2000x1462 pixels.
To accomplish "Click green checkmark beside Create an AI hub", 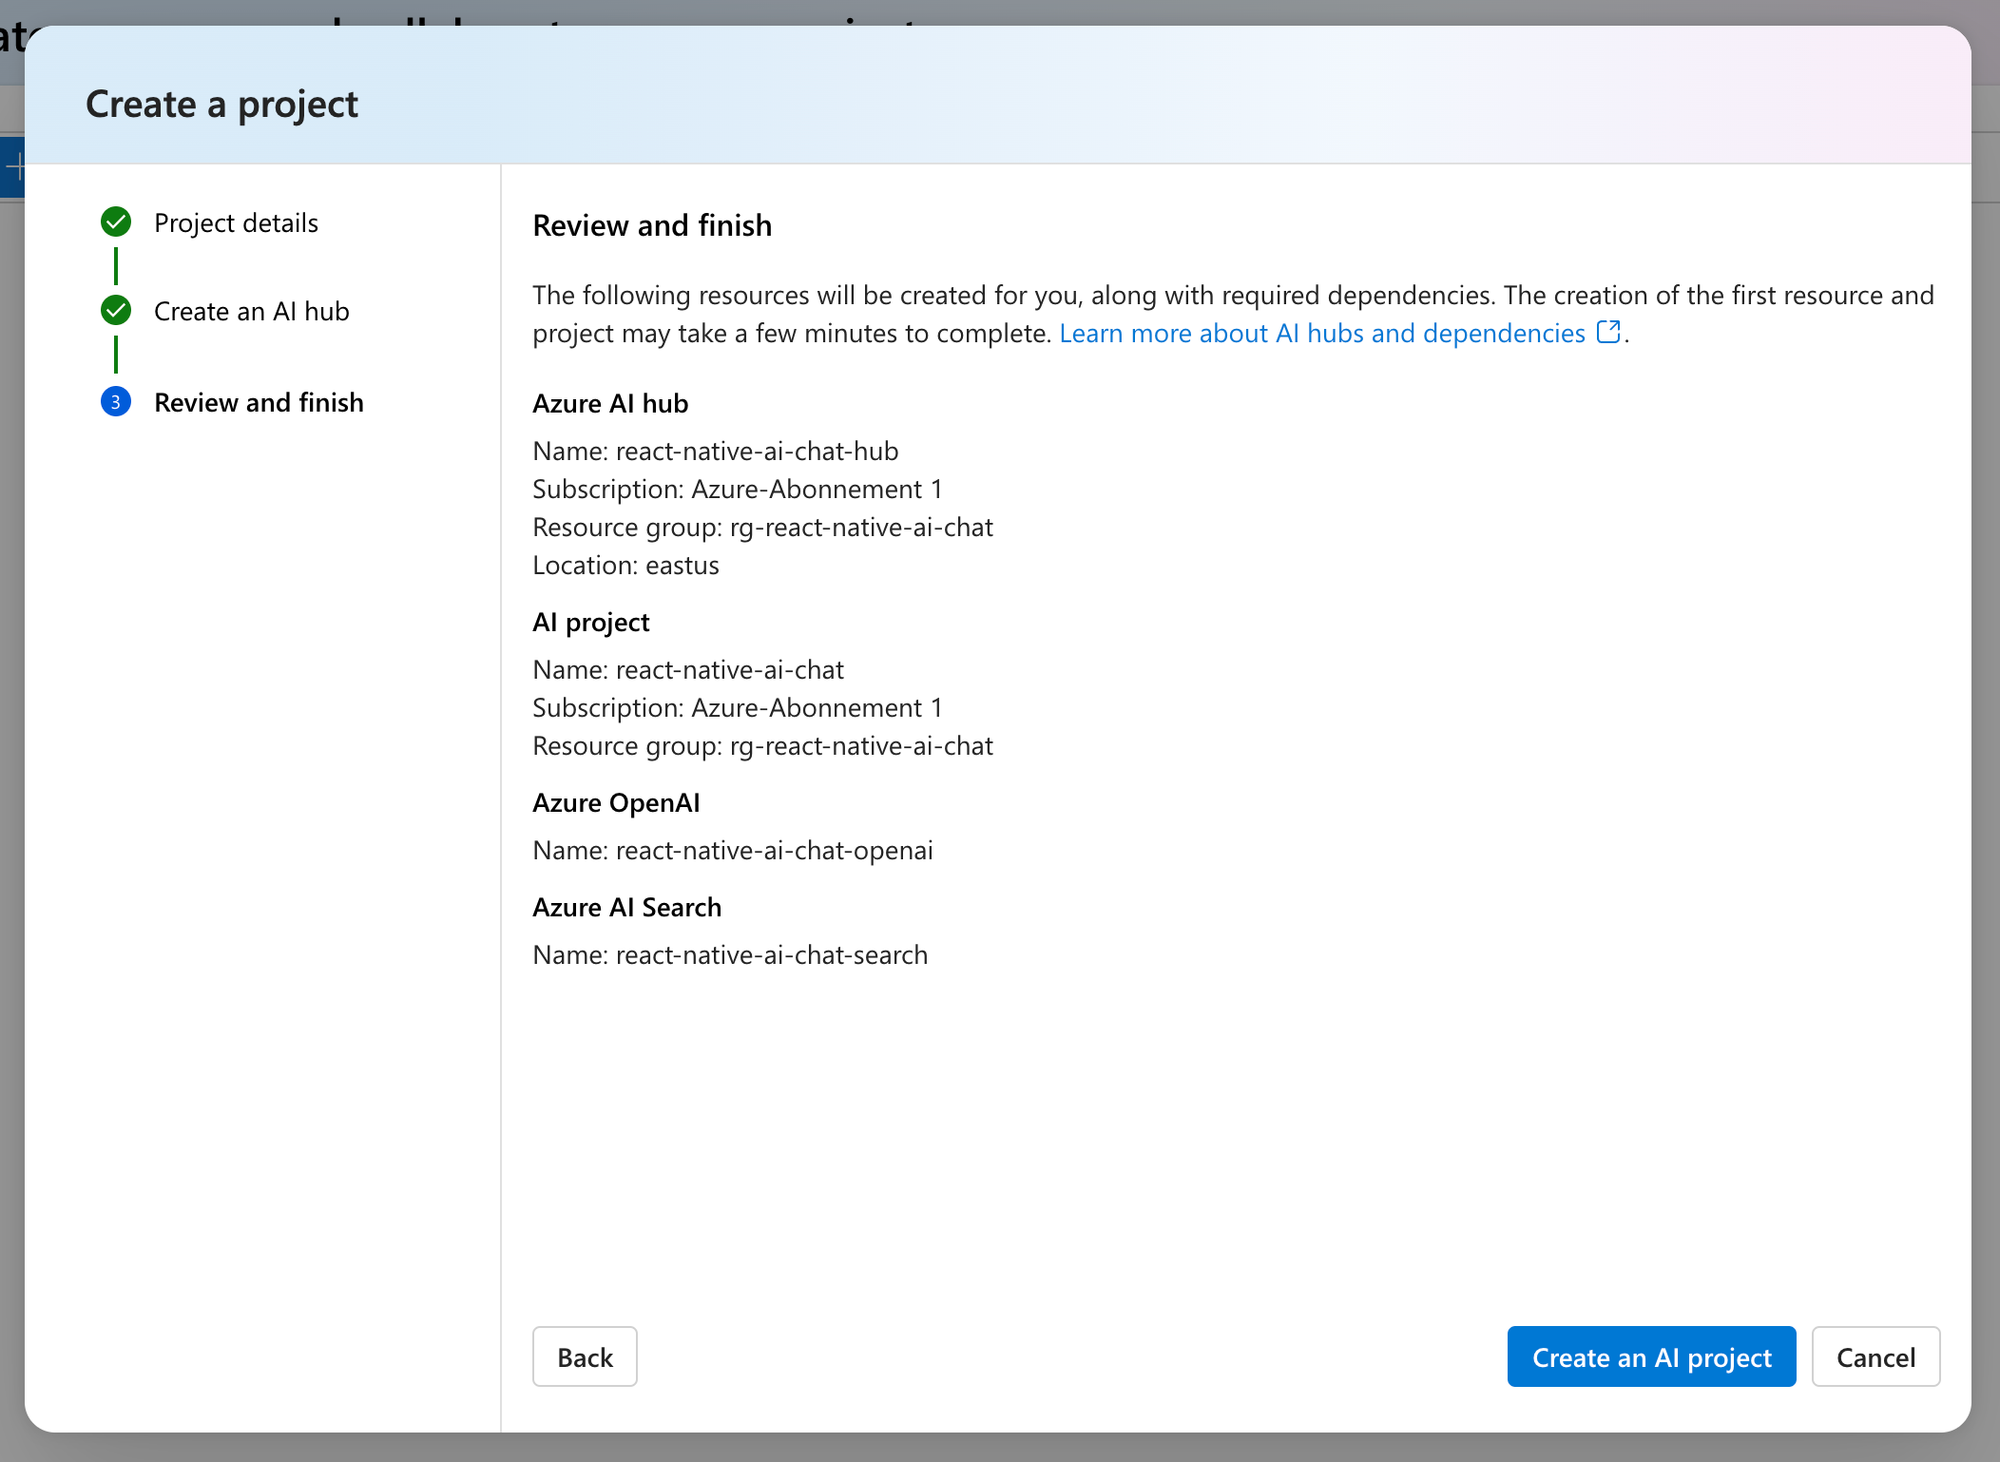I will (116, 311).
